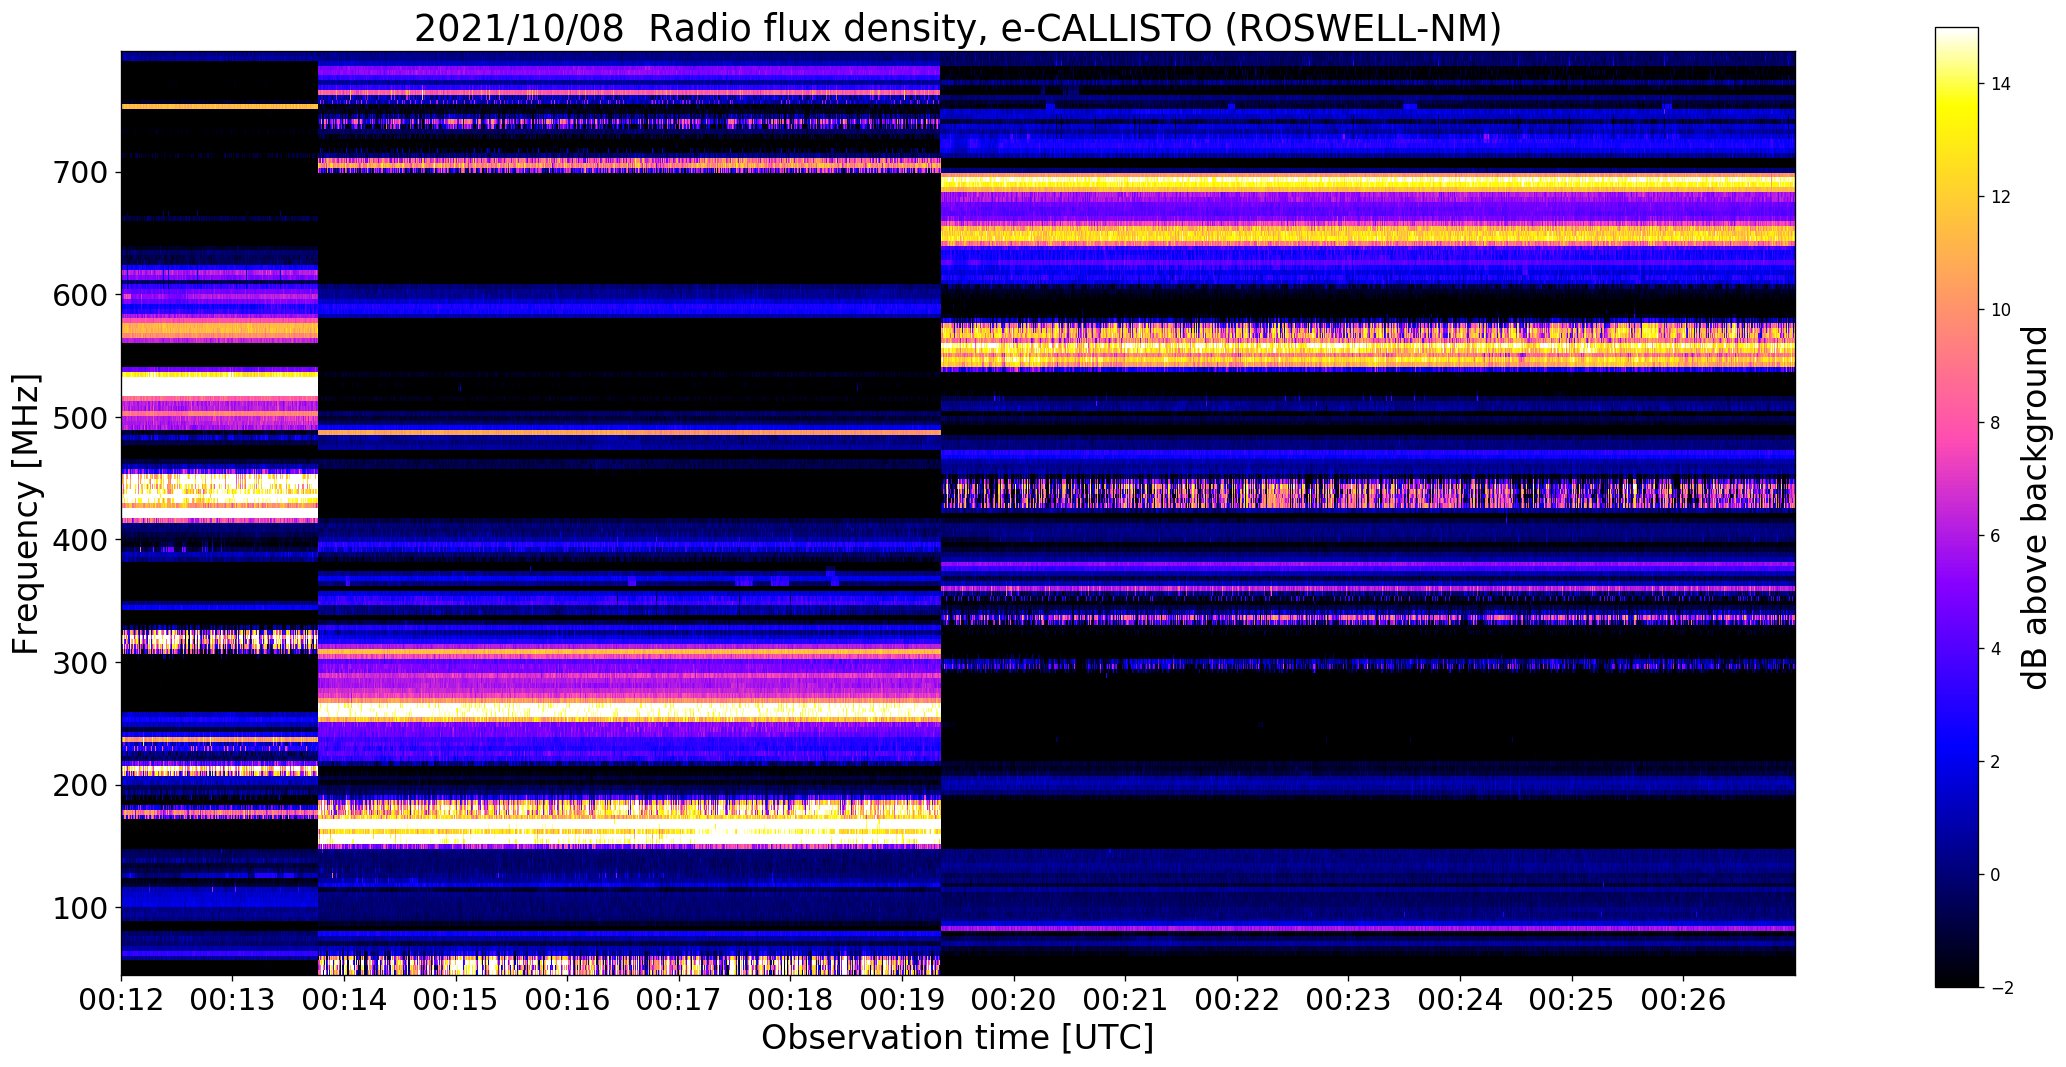Image resolution: width=2066 pixels, height=1067 pixels.
Task: Click the 00:12 time tick label
Action: point(121,1001)
